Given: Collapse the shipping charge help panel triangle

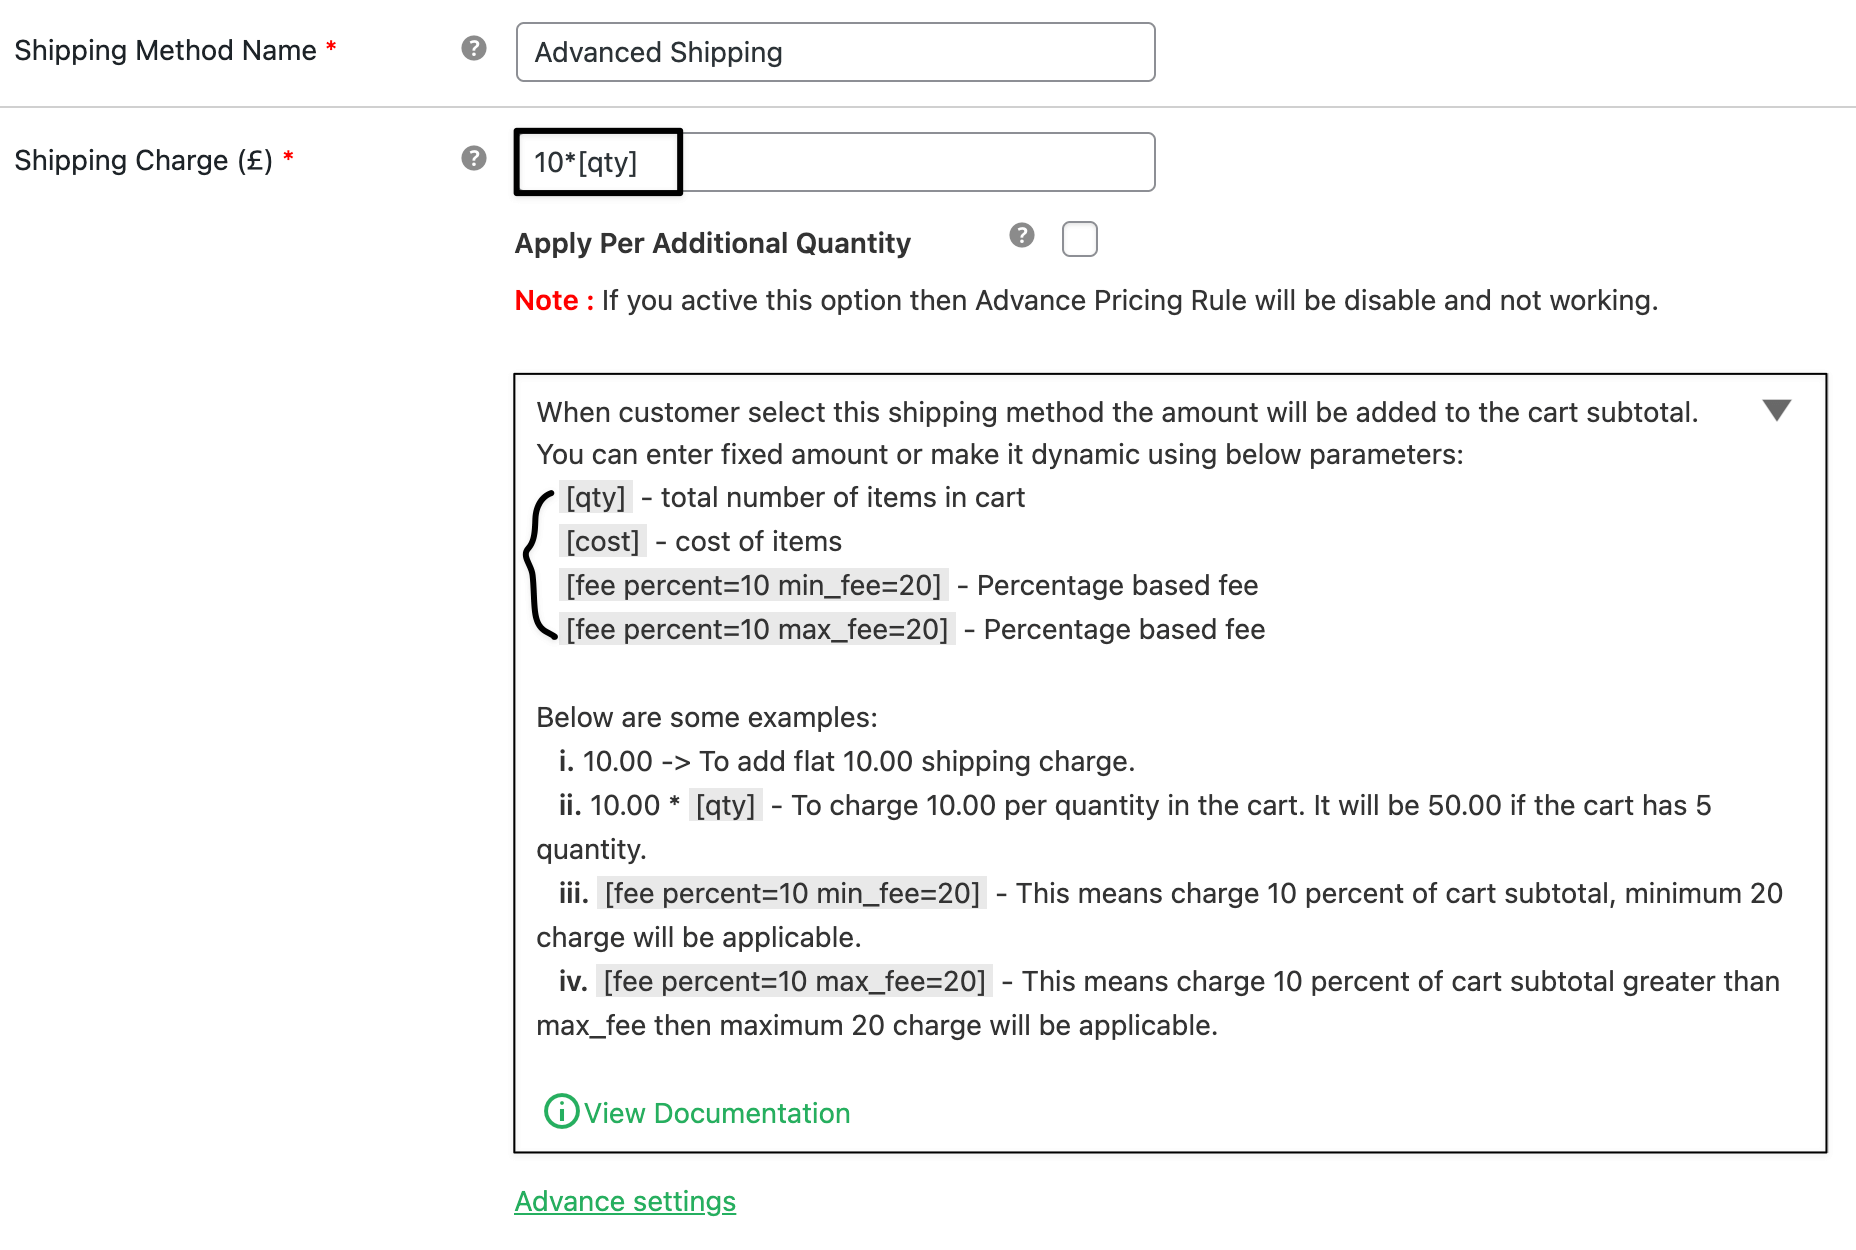Looking at the screenshot, I should pos(1777,410).
